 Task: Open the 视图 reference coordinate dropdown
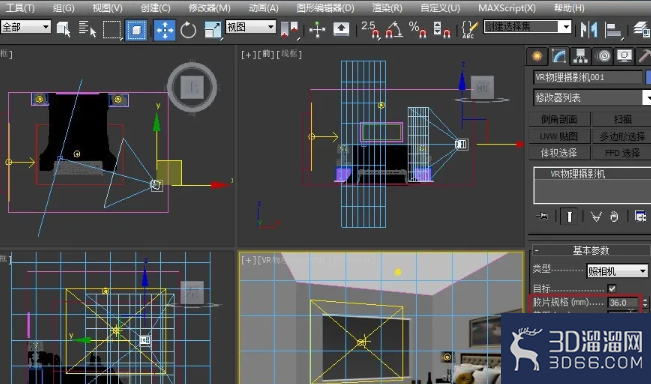pyautogui.click(x=251, y=27)
